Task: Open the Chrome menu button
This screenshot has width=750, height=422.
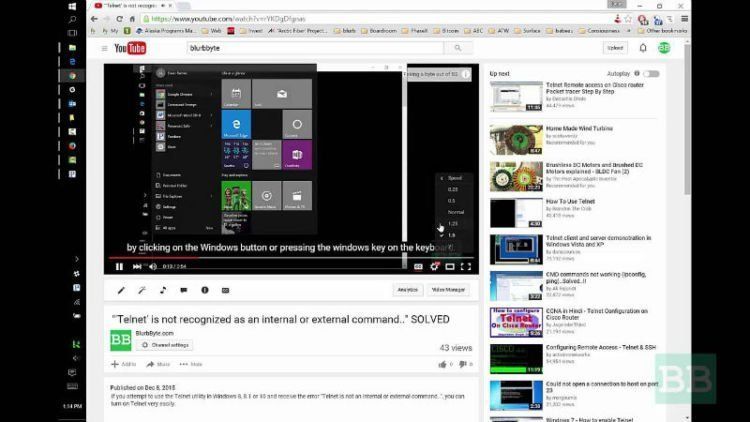Action: click(684, 19)
